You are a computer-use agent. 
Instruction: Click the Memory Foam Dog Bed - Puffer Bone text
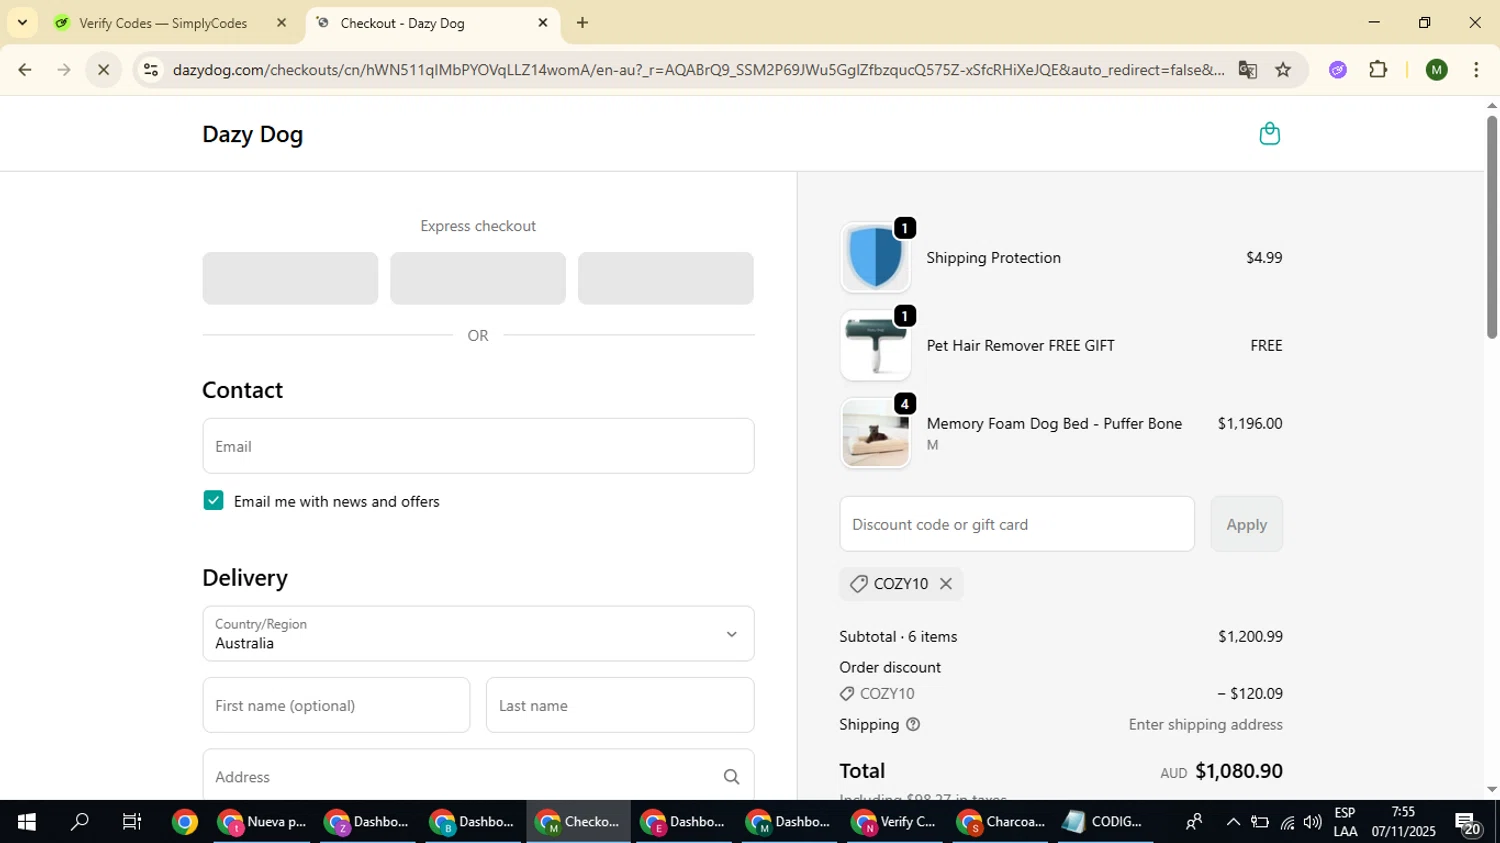click(1054, 424)
